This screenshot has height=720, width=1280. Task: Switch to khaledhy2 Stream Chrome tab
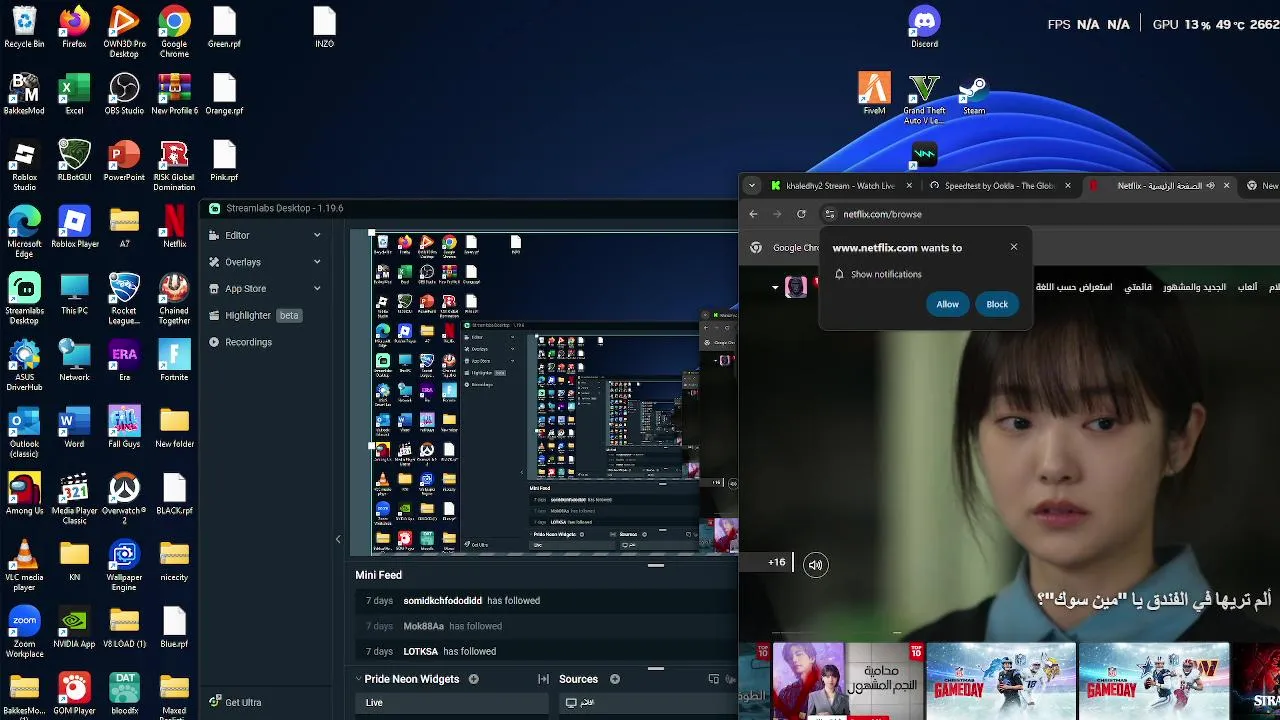(841, 186)
